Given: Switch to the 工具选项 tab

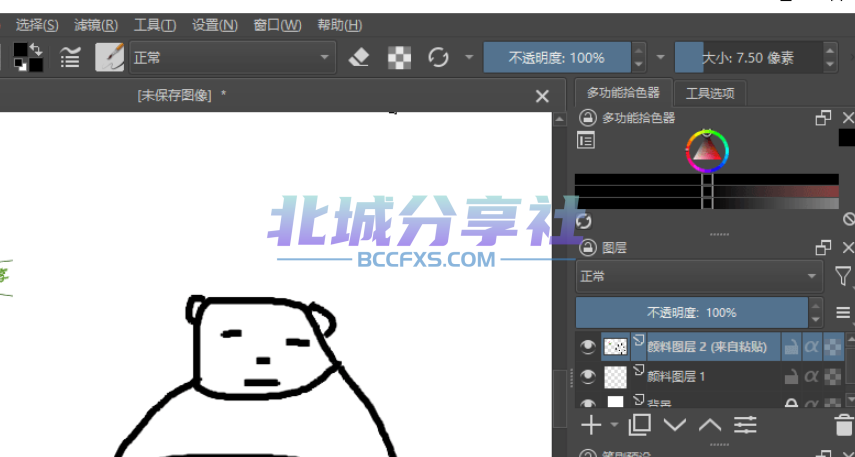Looking at the screenshot, I should click(x=709, y=93).
